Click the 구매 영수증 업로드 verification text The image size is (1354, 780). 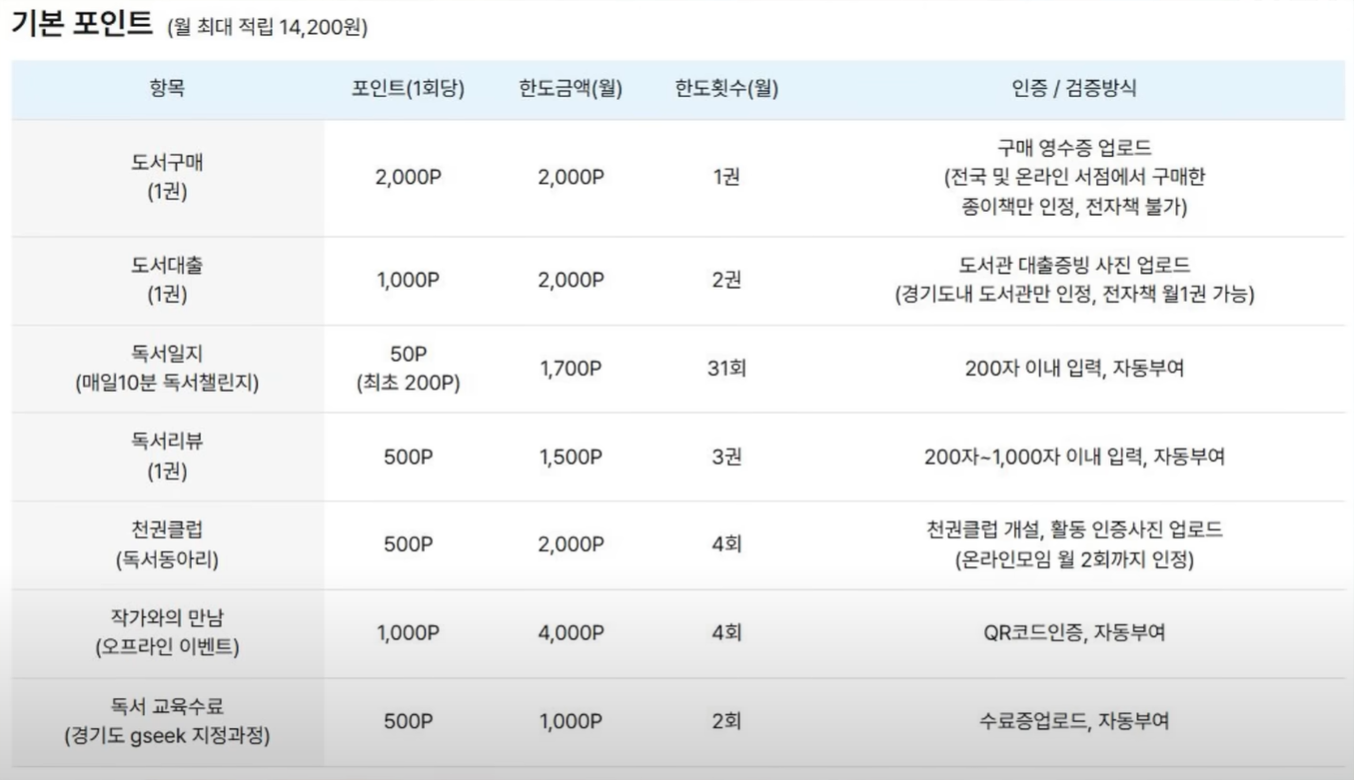(x=1074, y=148)
